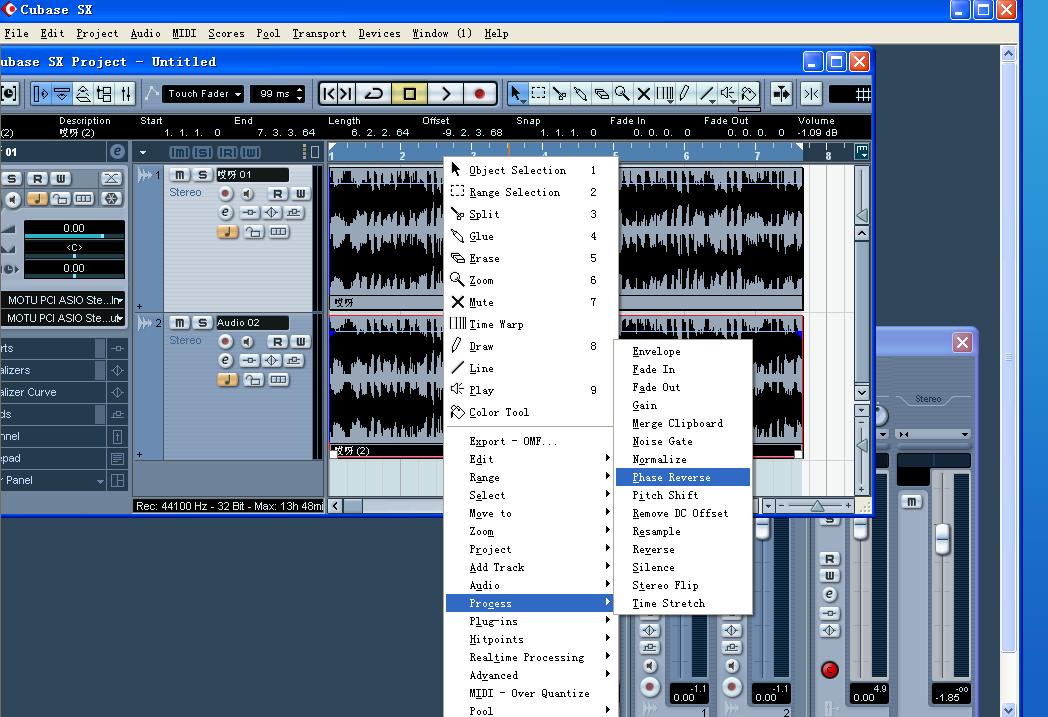The width and height of the screenshot is (1048, 717).
Task: Select the Mute X tool in toolbar
Action: click(644, 94)
